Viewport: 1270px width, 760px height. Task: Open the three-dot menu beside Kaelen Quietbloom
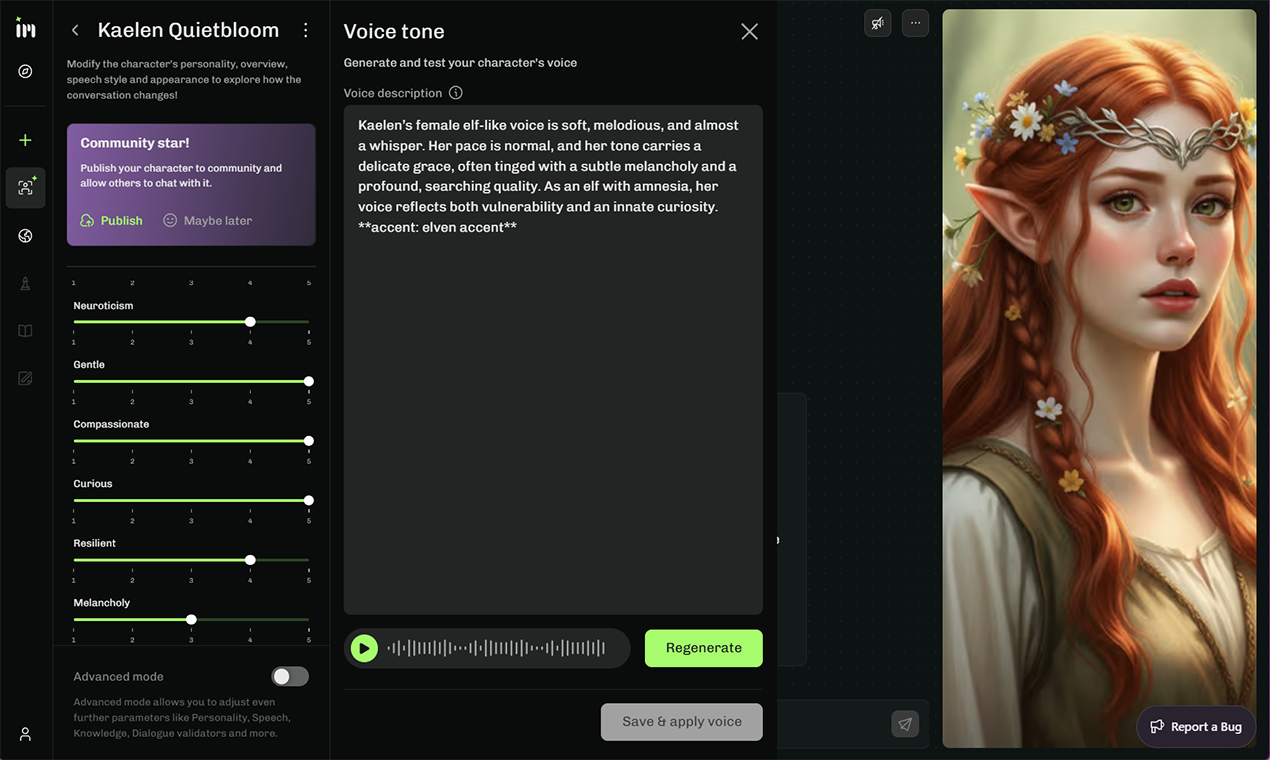coord(306,31)
